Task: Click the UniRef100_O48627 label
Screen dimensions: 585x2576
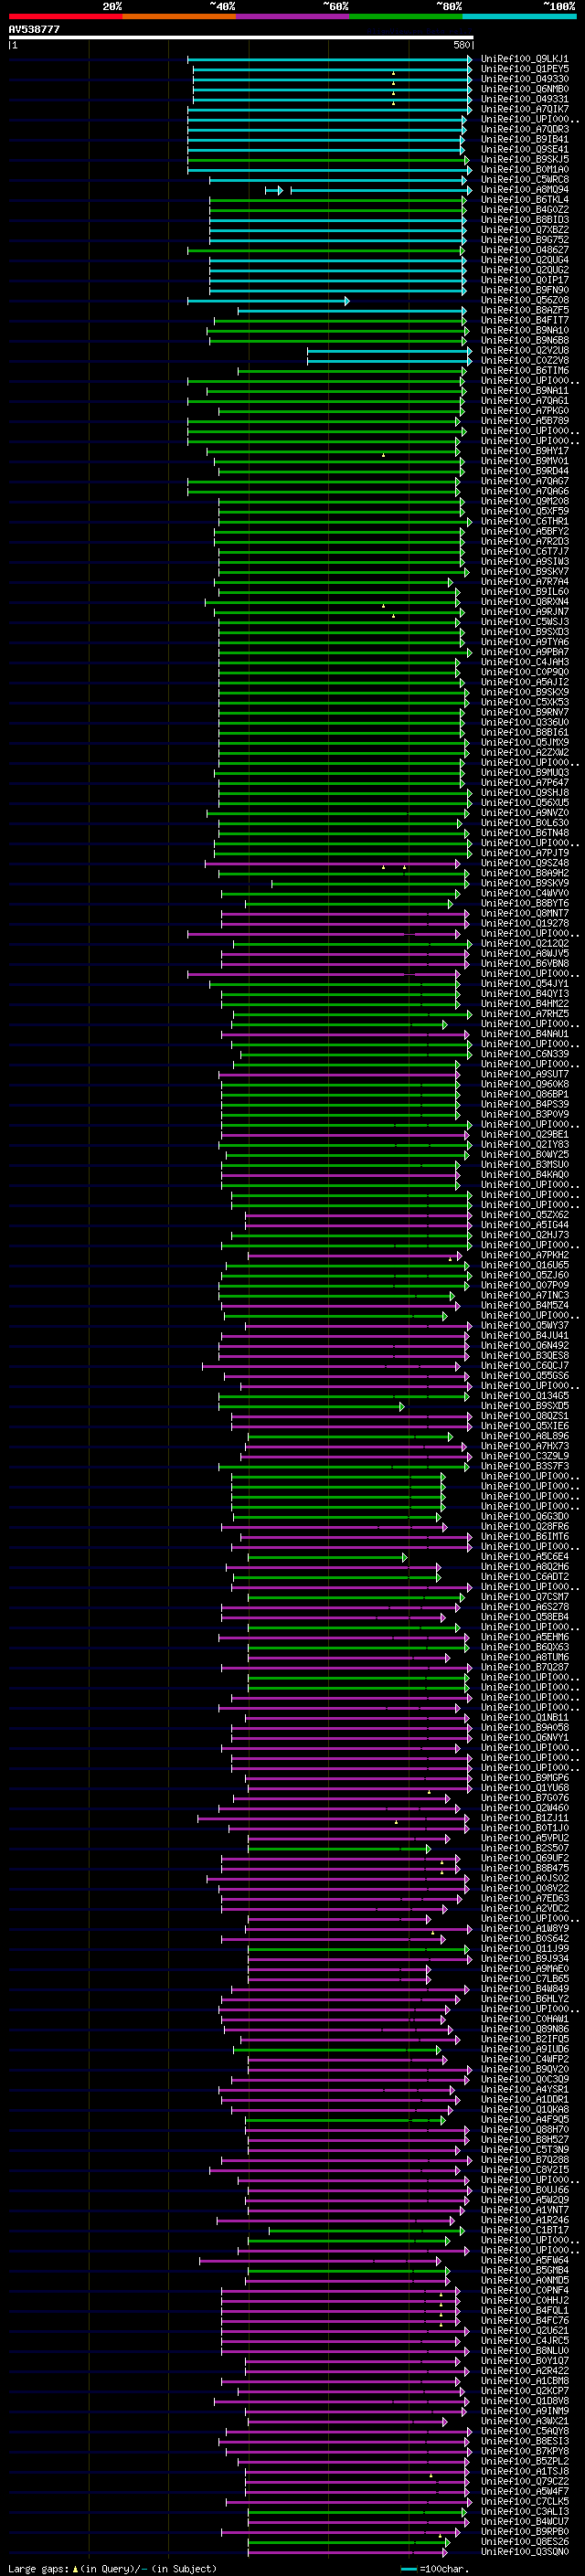Action: (524, 249)
